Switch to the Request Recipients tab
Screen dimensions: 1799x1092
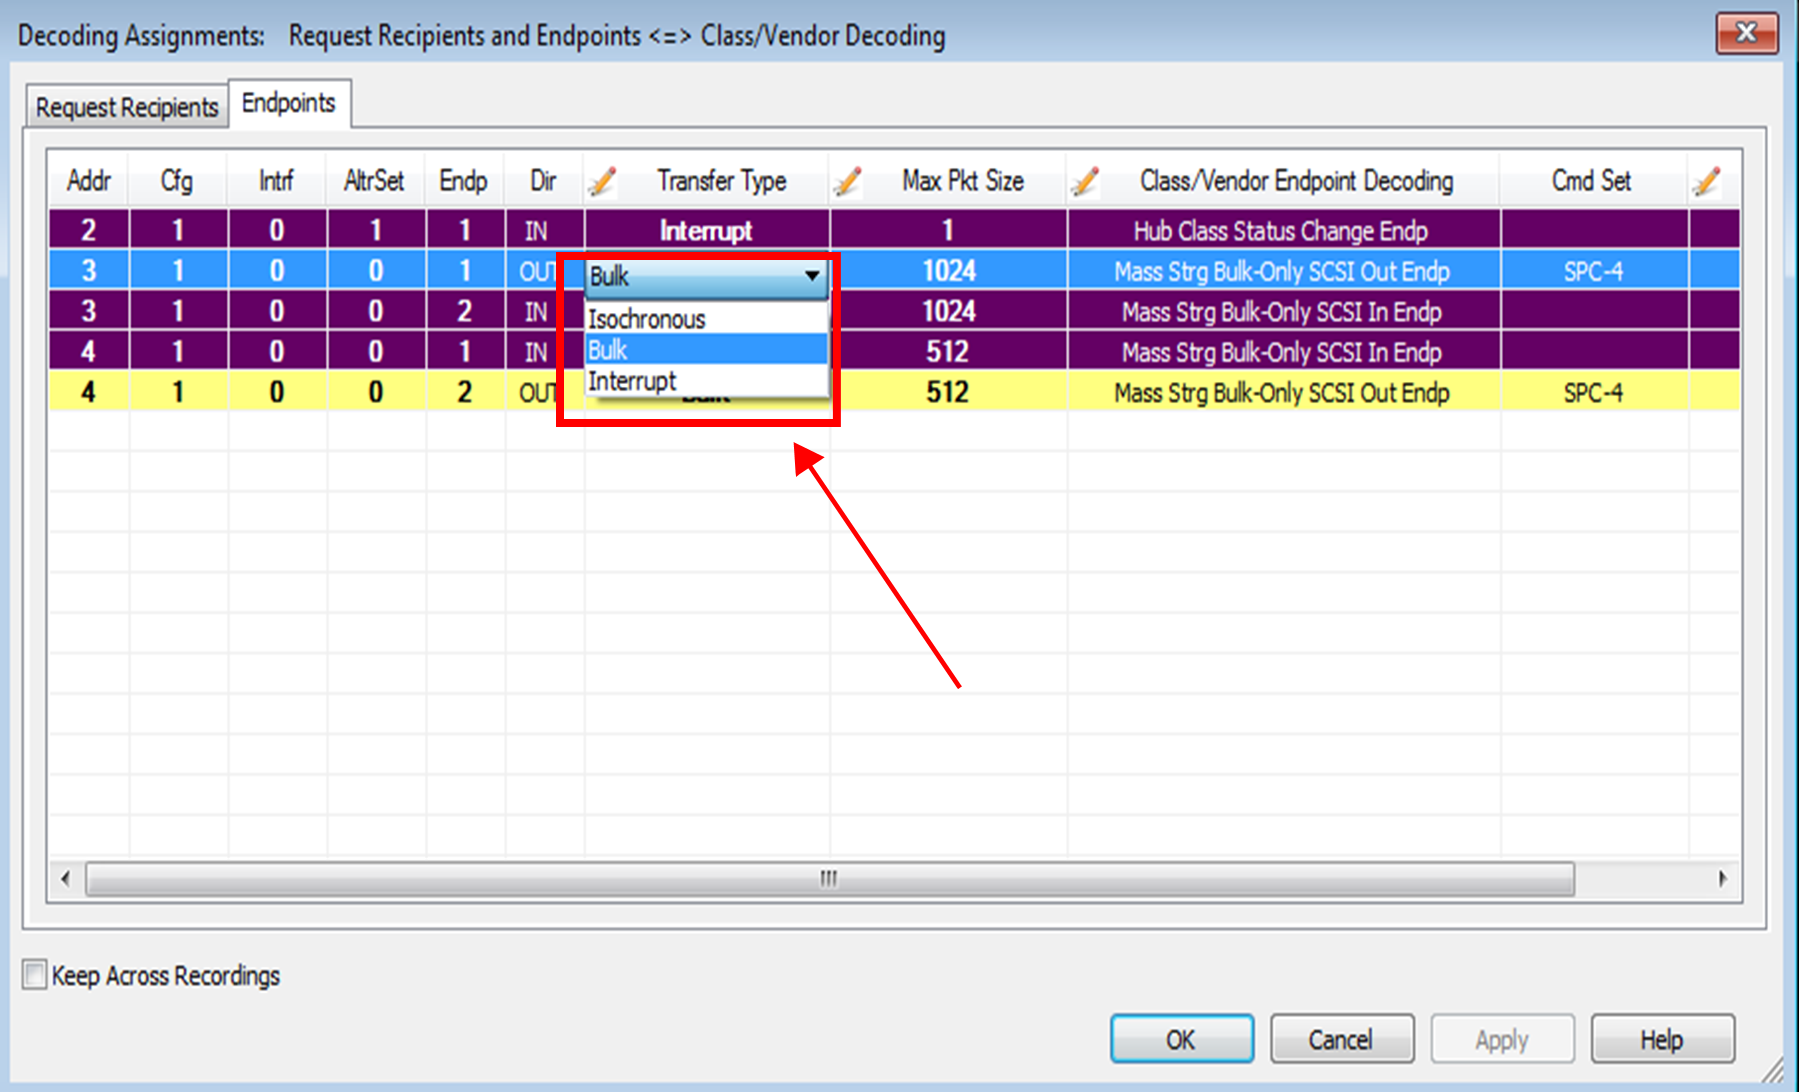click(127, 106)
